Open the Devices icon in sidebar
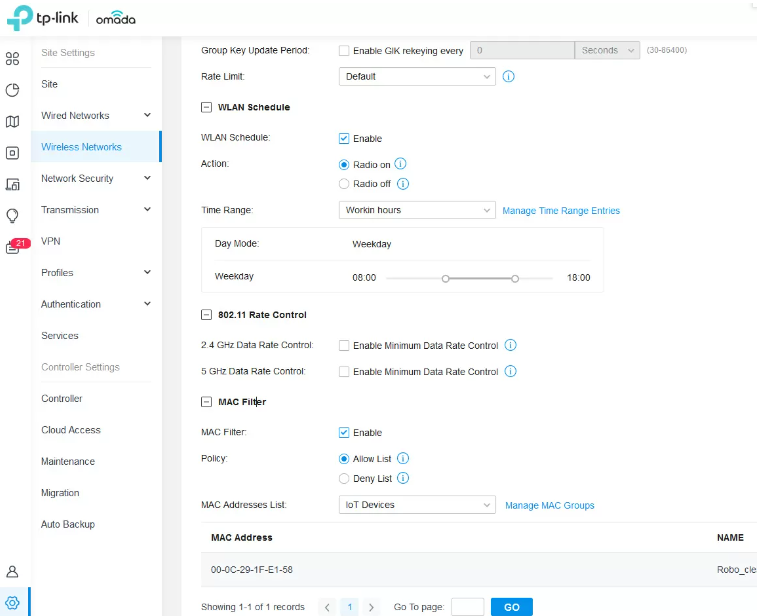Viewport: 773px width, 616px height. [12, 153]
